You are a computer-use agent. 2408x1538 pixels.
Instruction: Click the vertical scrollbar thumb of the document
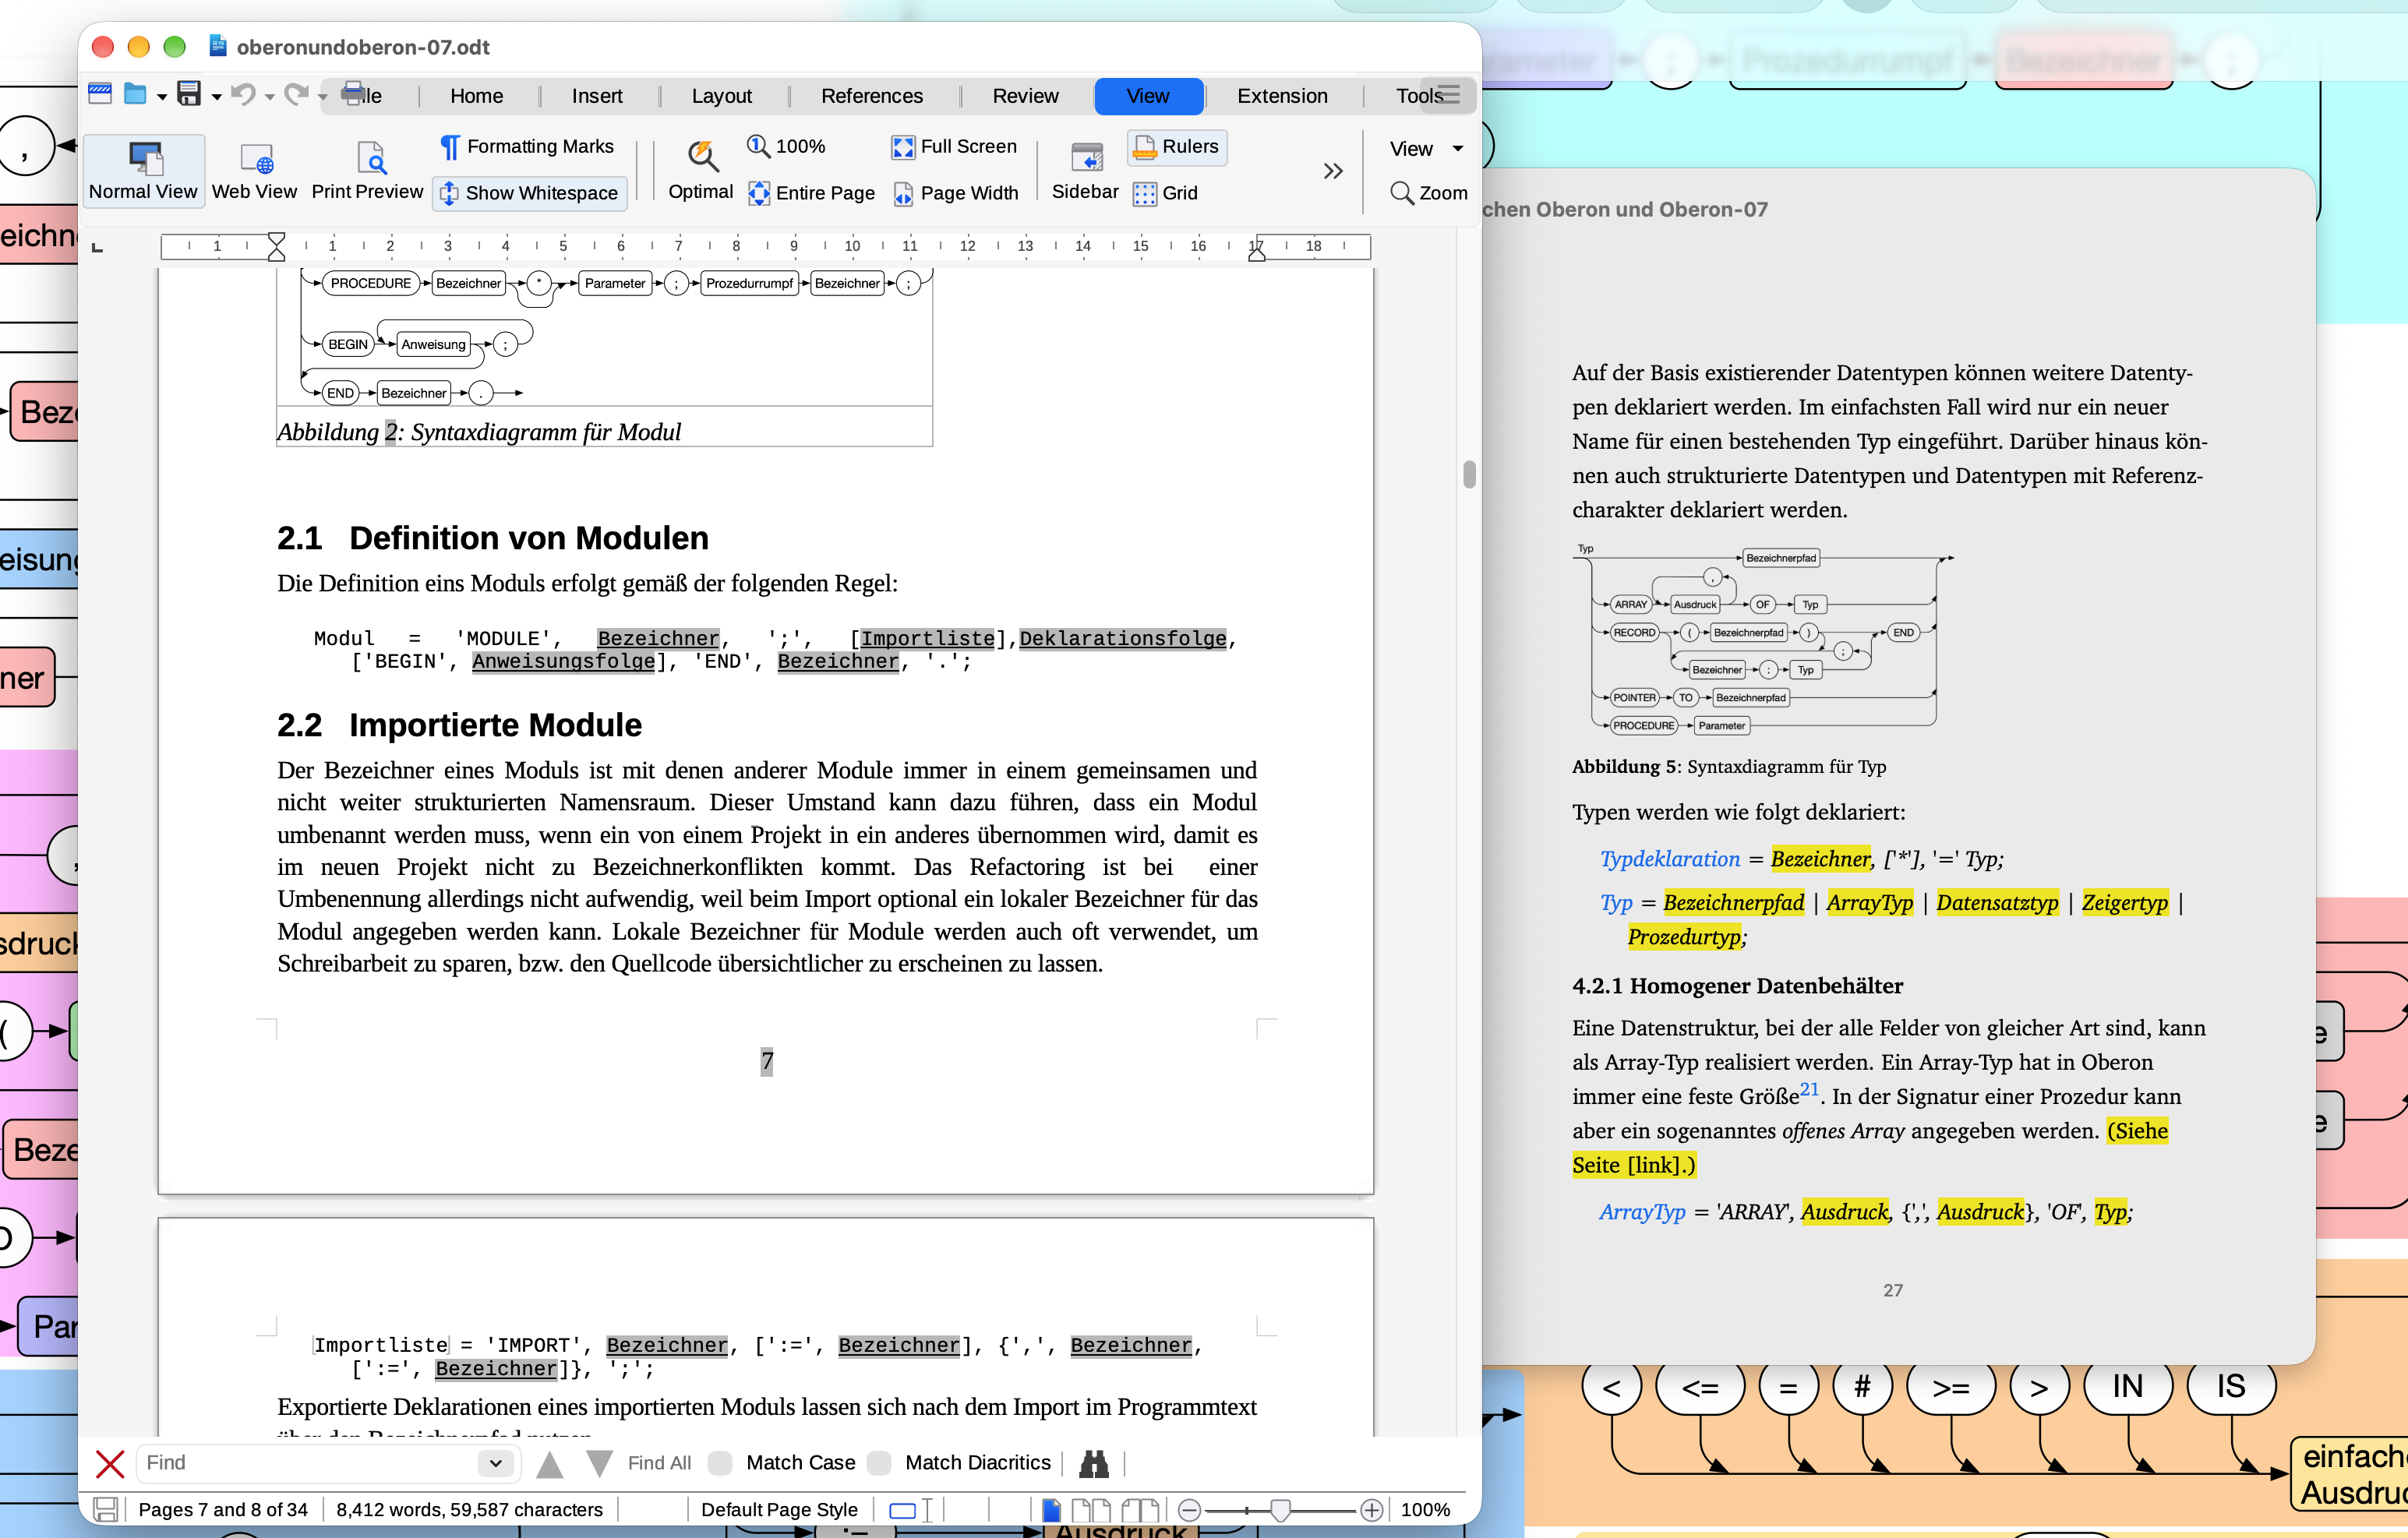point(1469,474)
